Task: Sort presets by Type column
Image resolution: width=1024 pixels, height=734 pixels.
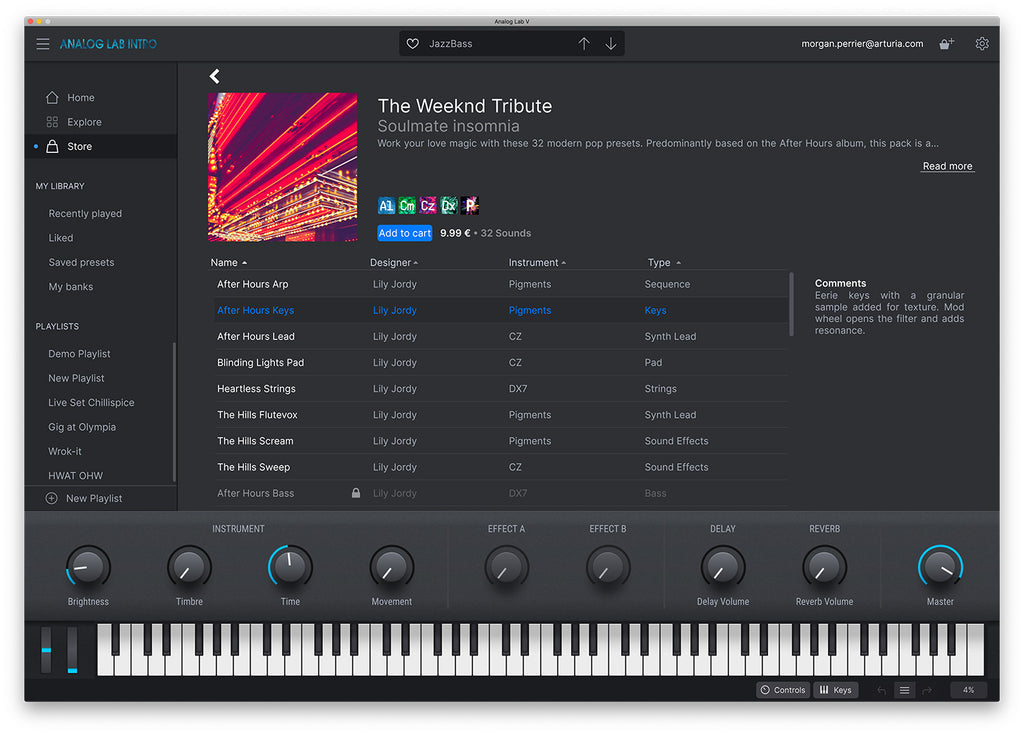Action: [664, 263]
